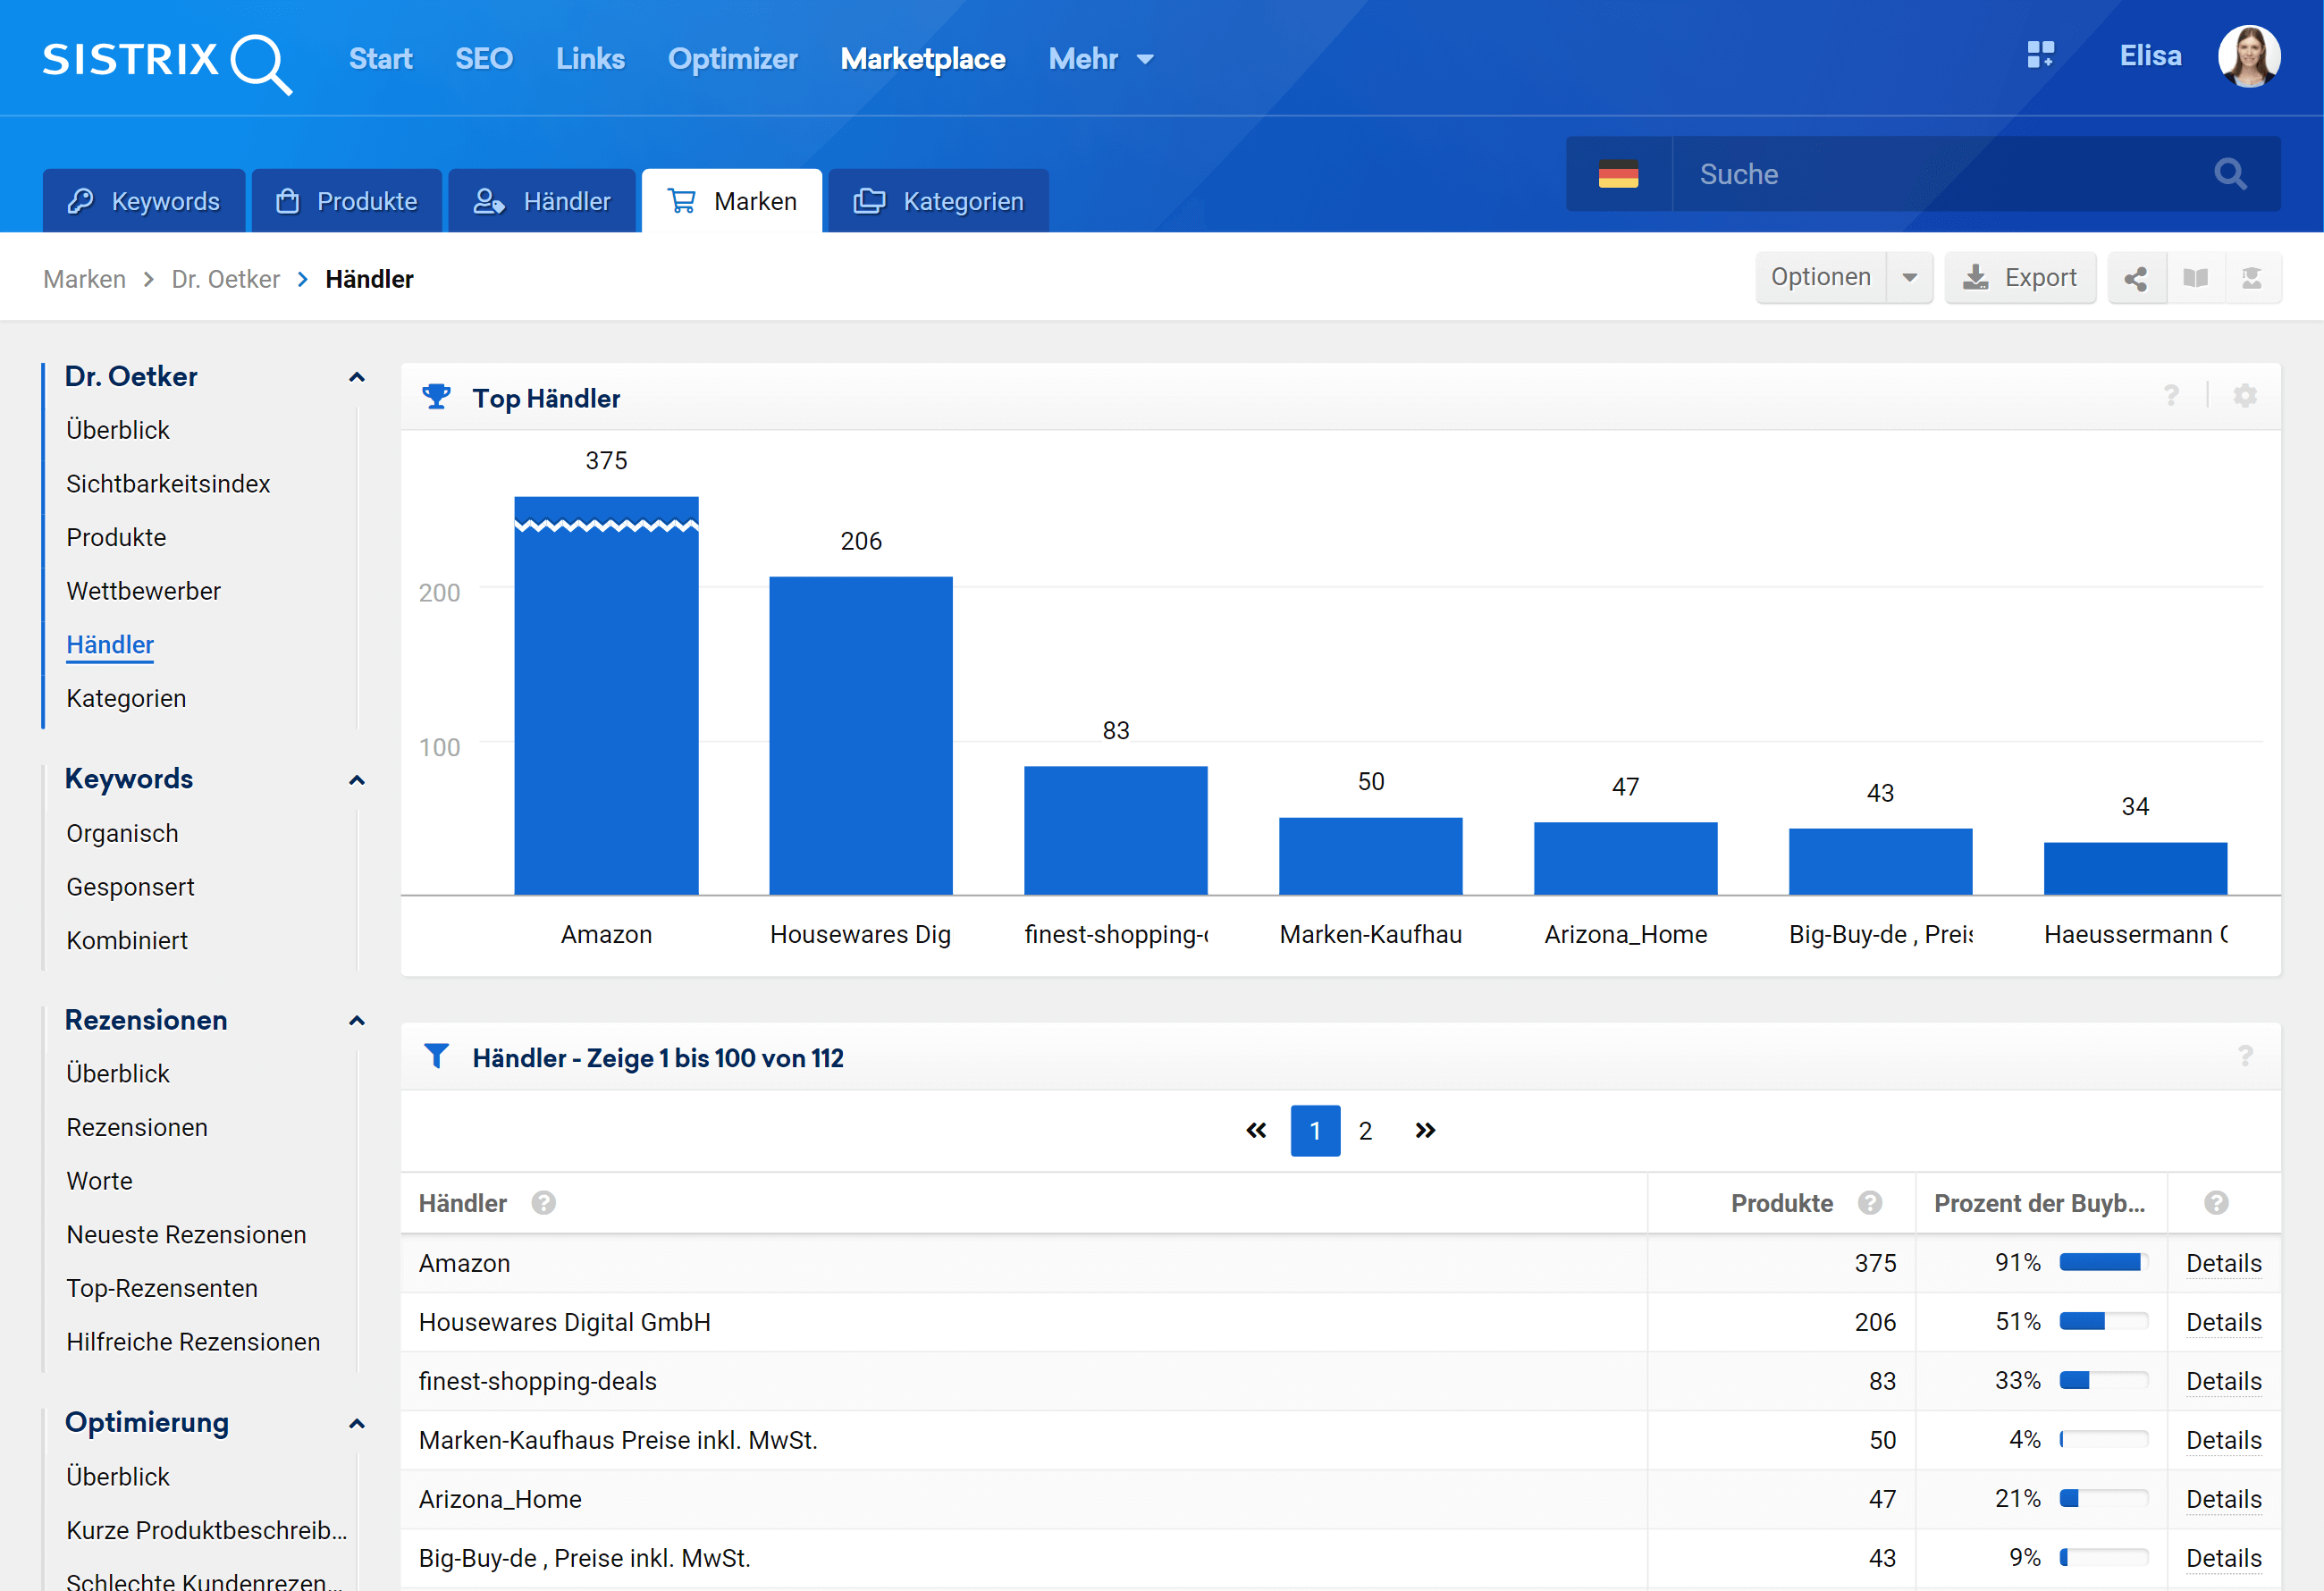Open the Optionen dropdown arrow
Screen dimensions: 2324x1591
1909,278
